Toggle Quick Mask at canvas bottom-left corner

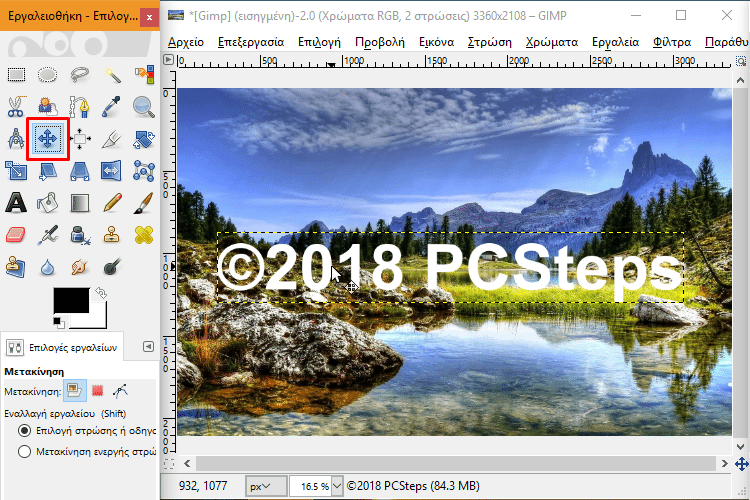click(x=169, y=464)
